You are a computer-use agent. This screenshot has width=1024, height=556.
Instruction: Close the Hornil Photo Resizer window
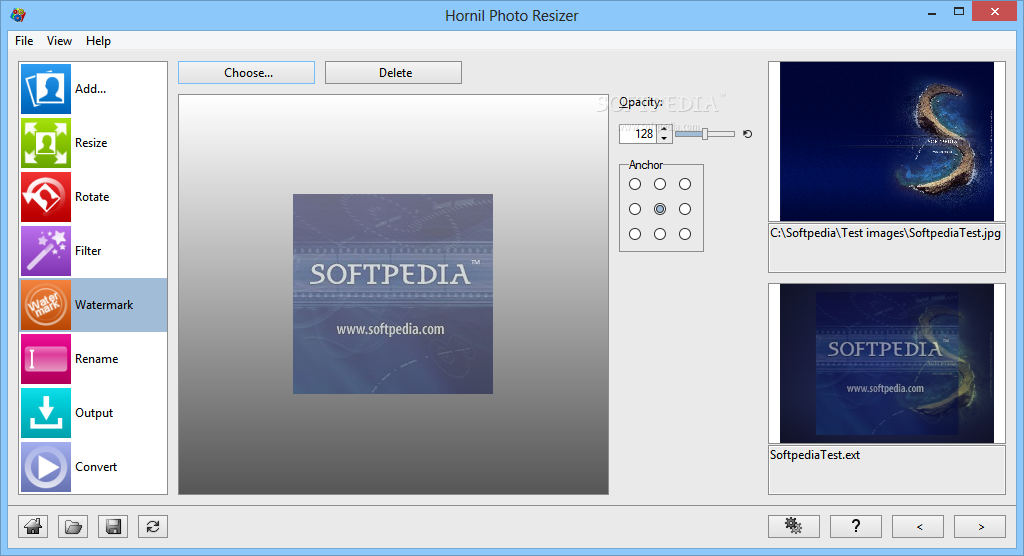(995, 11)
